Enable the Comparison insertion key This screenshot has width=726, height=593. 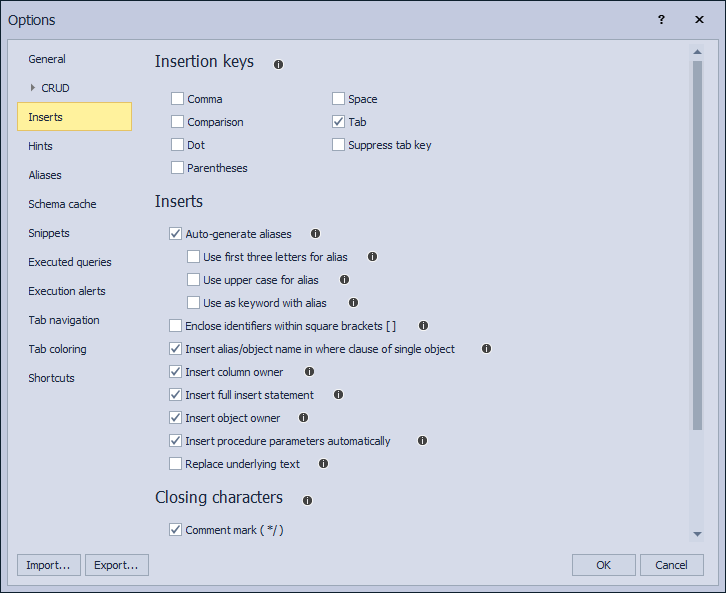(x=177, y=122)
